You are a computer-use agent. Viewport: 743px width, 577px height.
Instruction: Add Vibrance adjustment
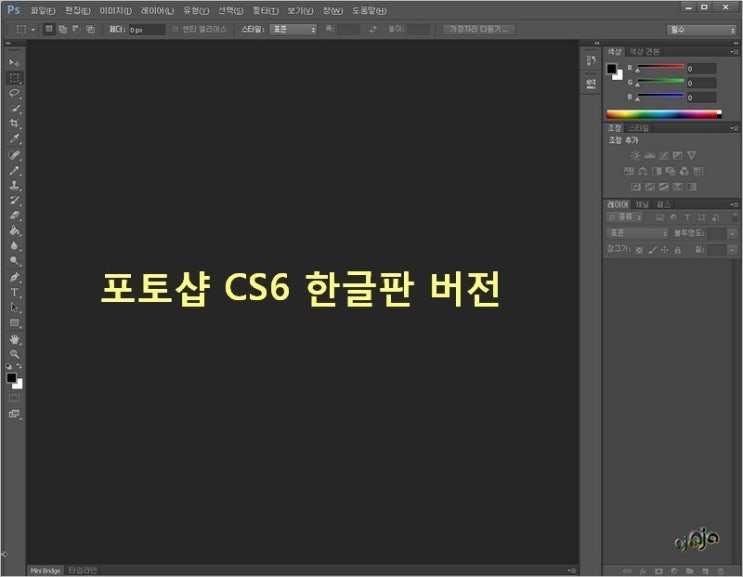point(692,155)
